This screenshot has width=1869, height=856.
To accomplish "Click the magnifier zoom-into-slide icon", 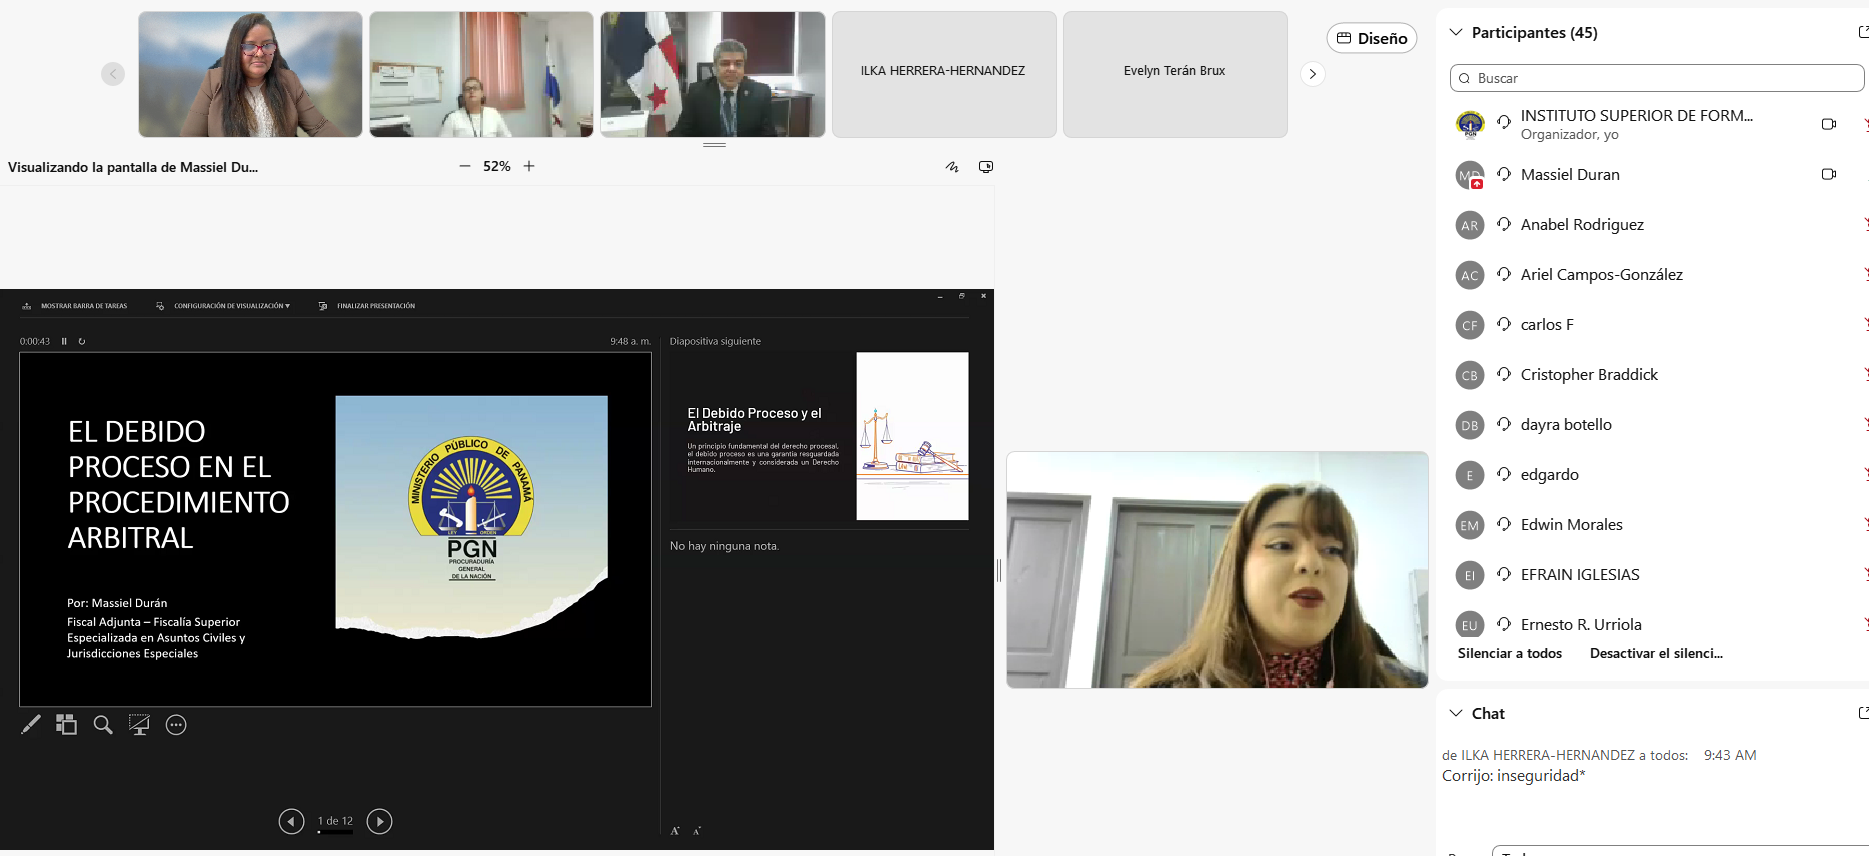I will point(103,725).
